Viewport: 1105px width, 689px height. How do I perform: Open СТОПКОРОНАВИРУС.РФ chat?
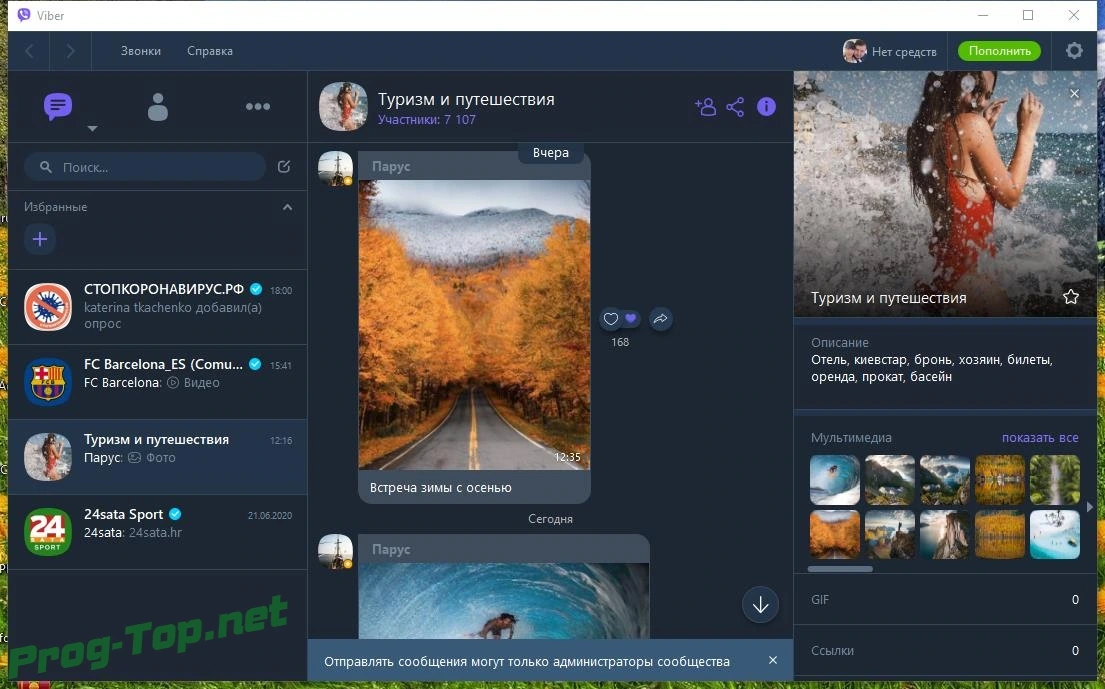pyautogui.click(x=158, y=307)
